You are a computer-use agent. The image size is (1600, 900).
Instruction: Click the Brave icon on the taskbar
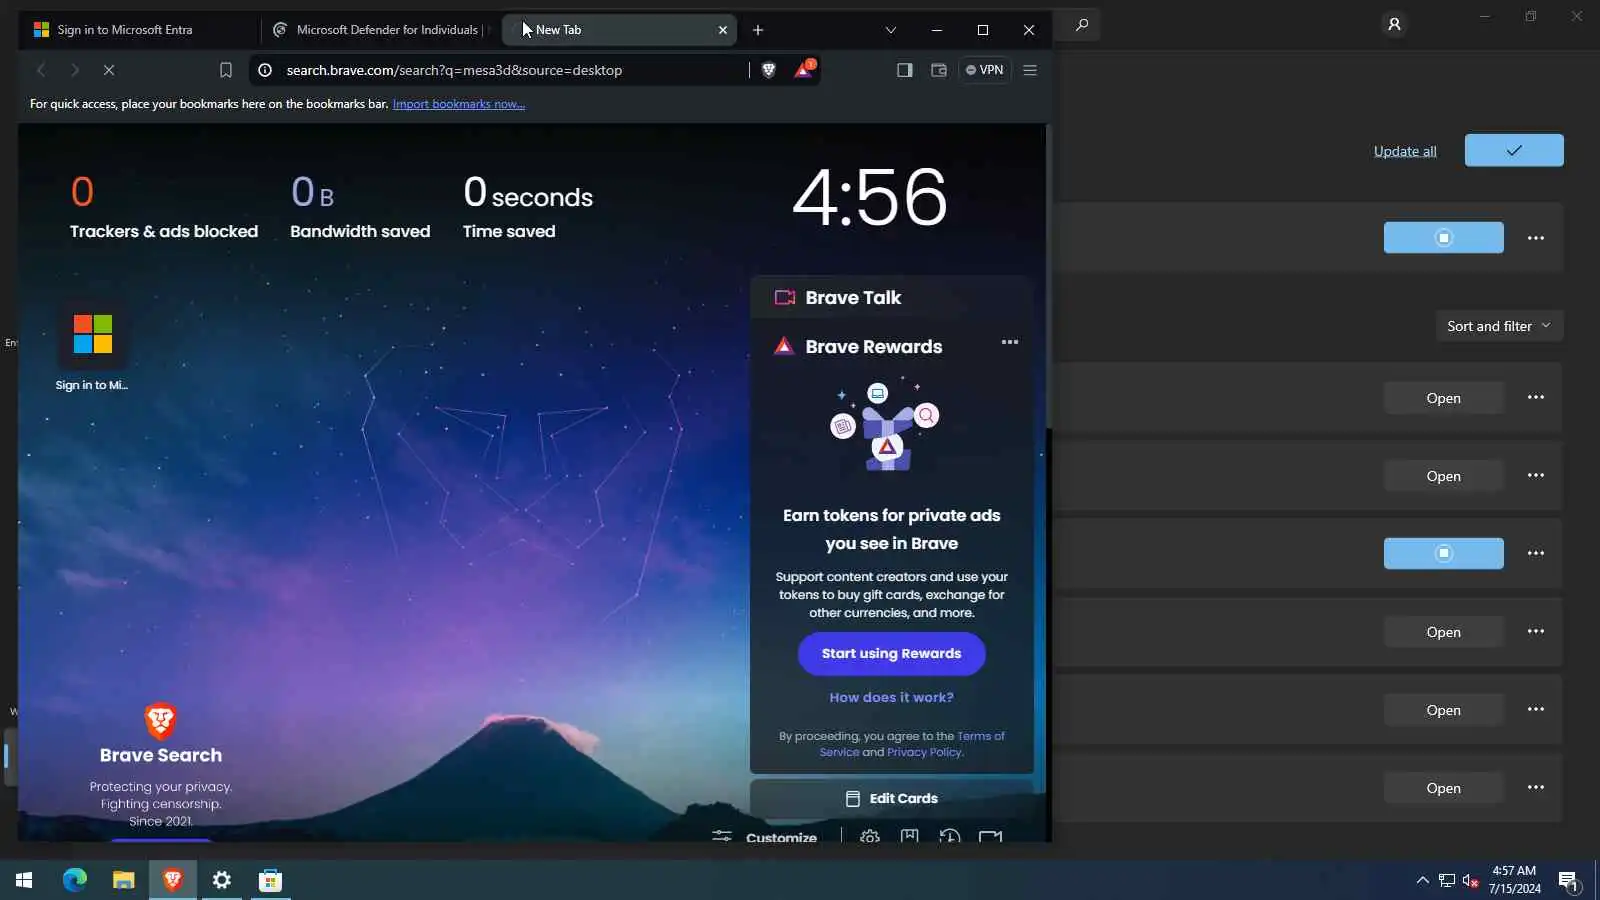pos(173,880)
